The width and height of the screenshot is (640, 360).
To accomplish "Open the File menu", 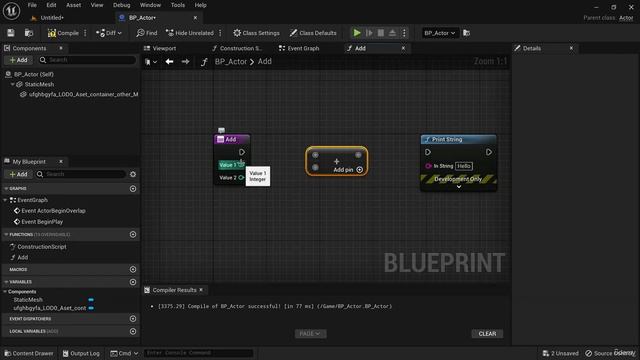I will [32, 5].
